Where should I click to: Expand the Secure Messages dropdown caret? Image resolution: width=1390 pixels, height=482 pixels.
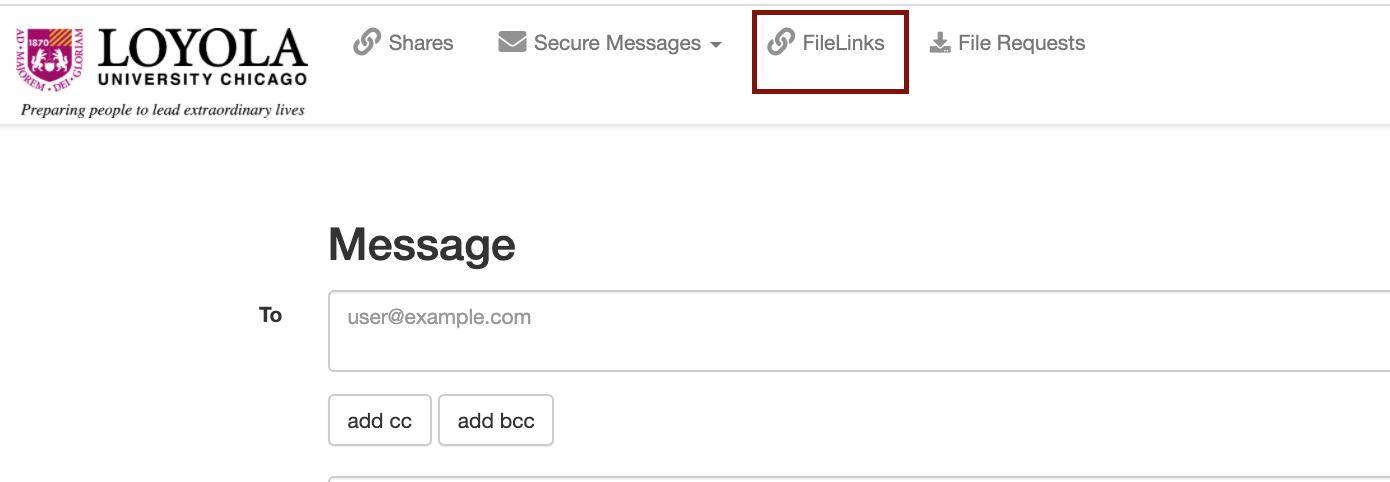coord(715,46)
